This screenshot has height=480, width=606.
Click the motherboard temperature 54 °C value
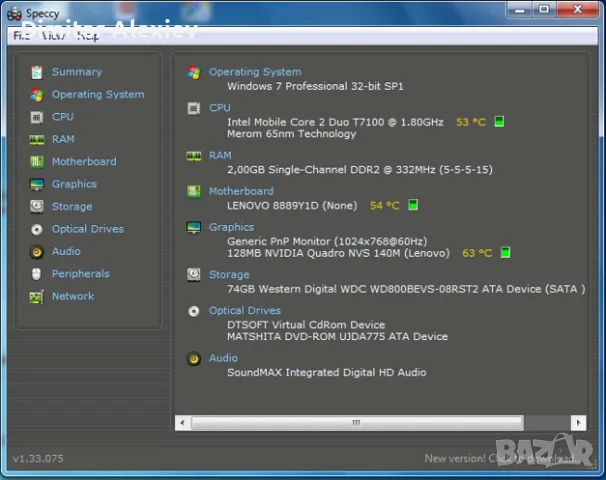pos(384,206)
